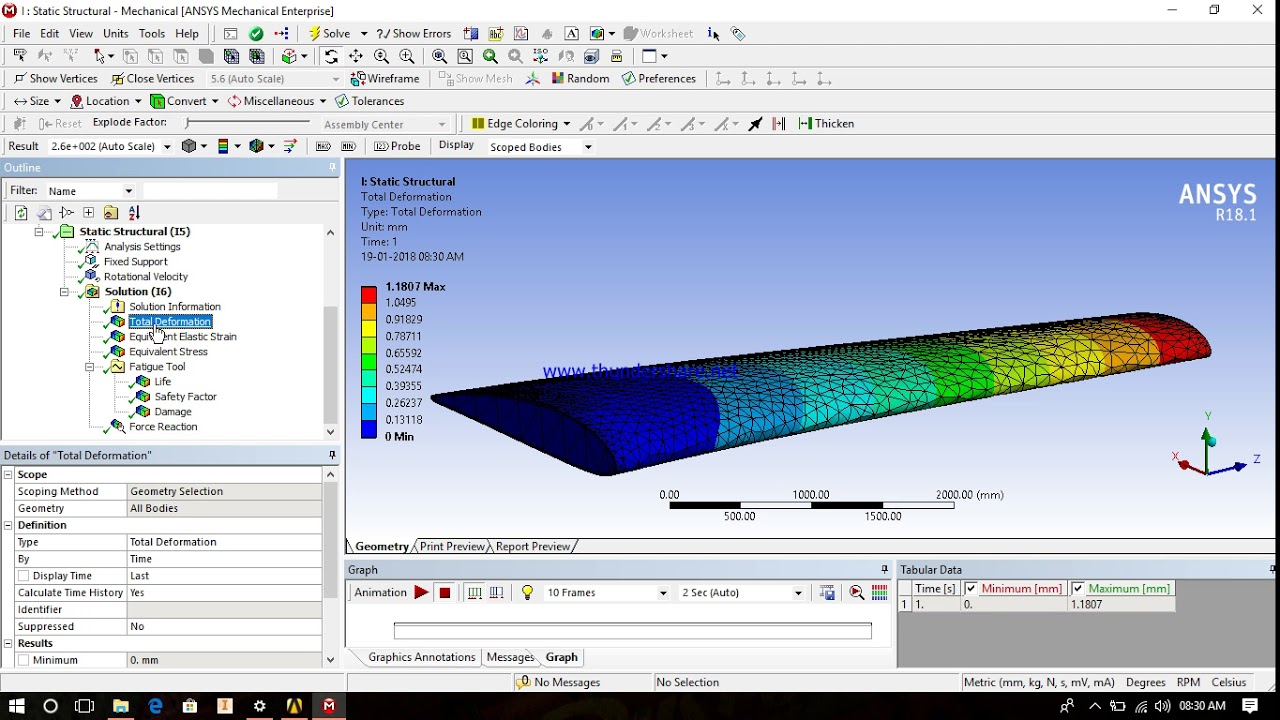
Task: Switch to the Print Preview tab
Action: pos(452,547)
